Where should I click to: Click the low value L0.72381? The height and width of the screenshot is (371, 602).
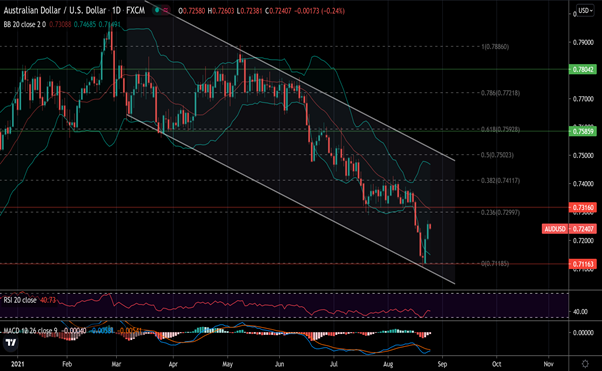tap(250, 11)
